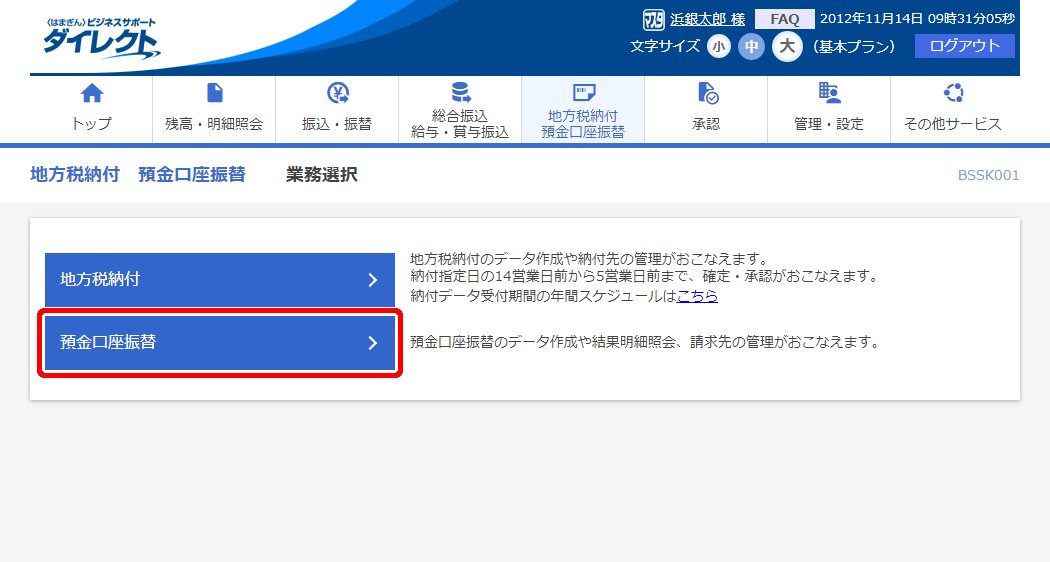Set text size to small (小)
This screenshot has height=562, width=1050.
719,47
